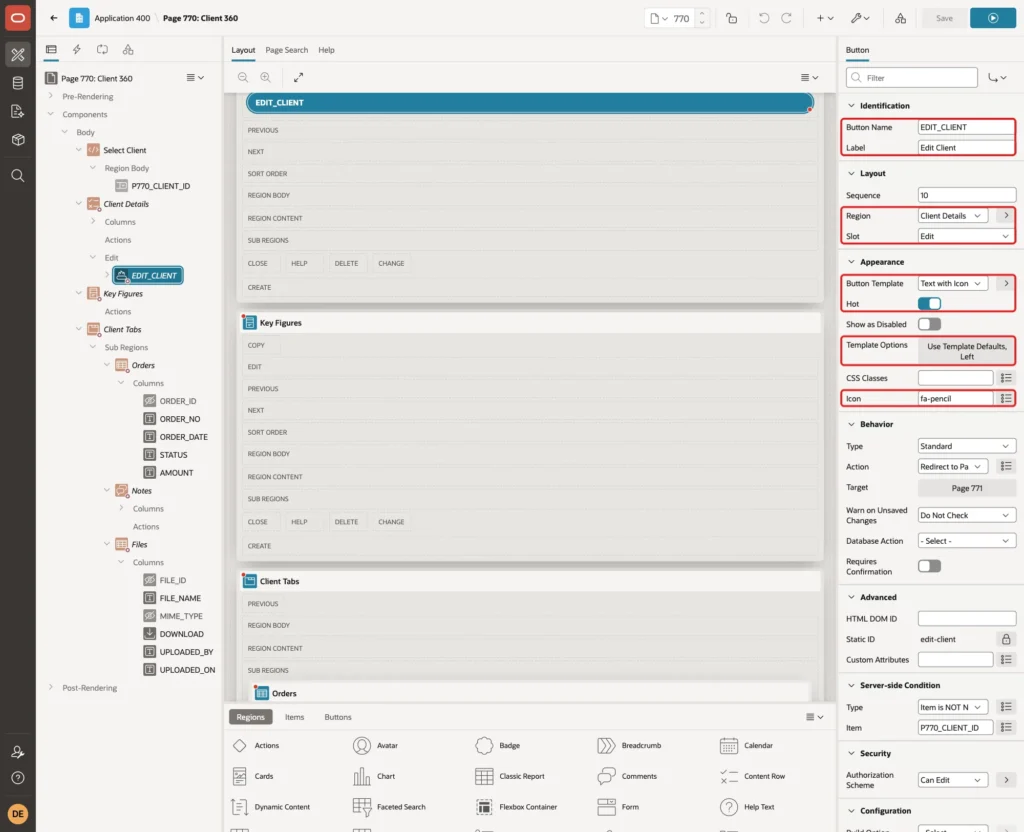1024x832 pixels.
Task: Open Warn on Unsaved Changes dropdown
Action: coord(967,515)
